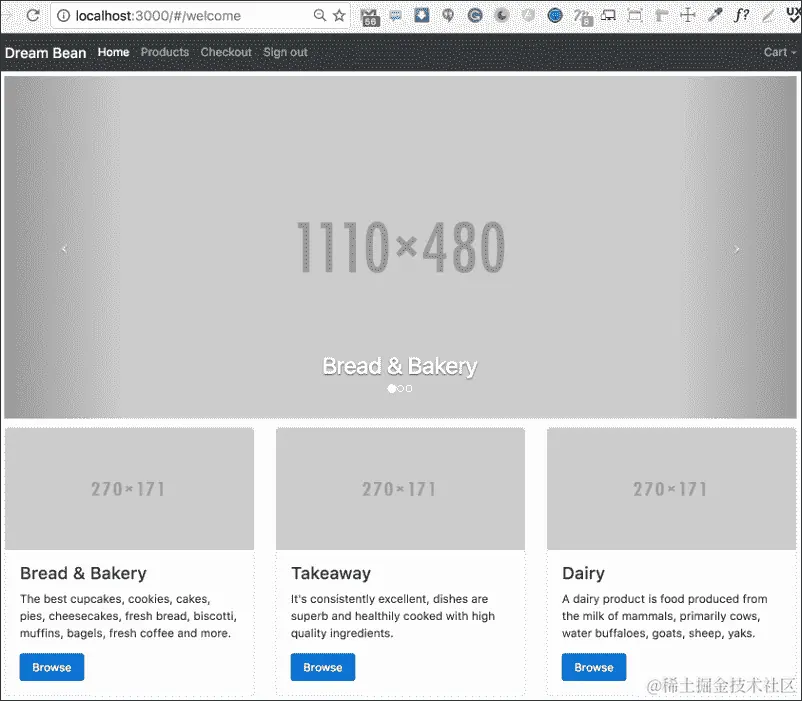802x701 pixels.
Task: Open the Hangouts quote-bubble extension
Action: (x=448, y=16)
